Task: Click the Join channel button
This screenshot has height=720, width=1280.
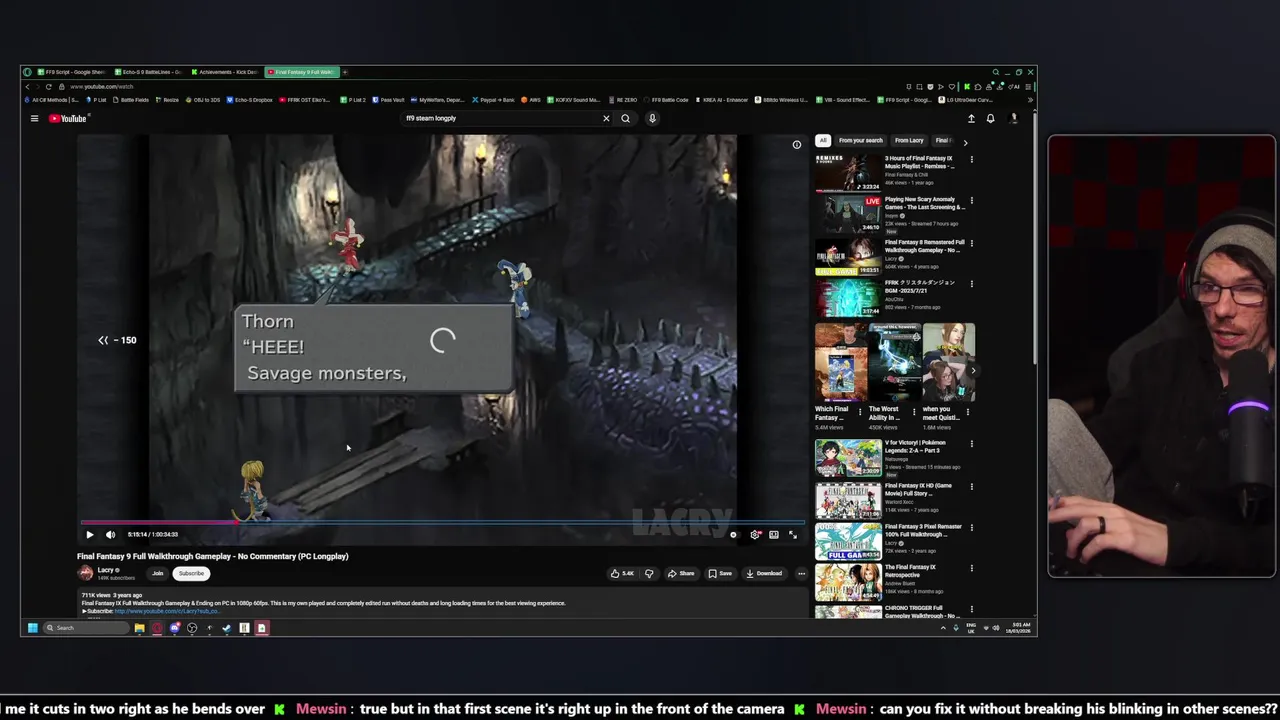Action: coord(157,573)
